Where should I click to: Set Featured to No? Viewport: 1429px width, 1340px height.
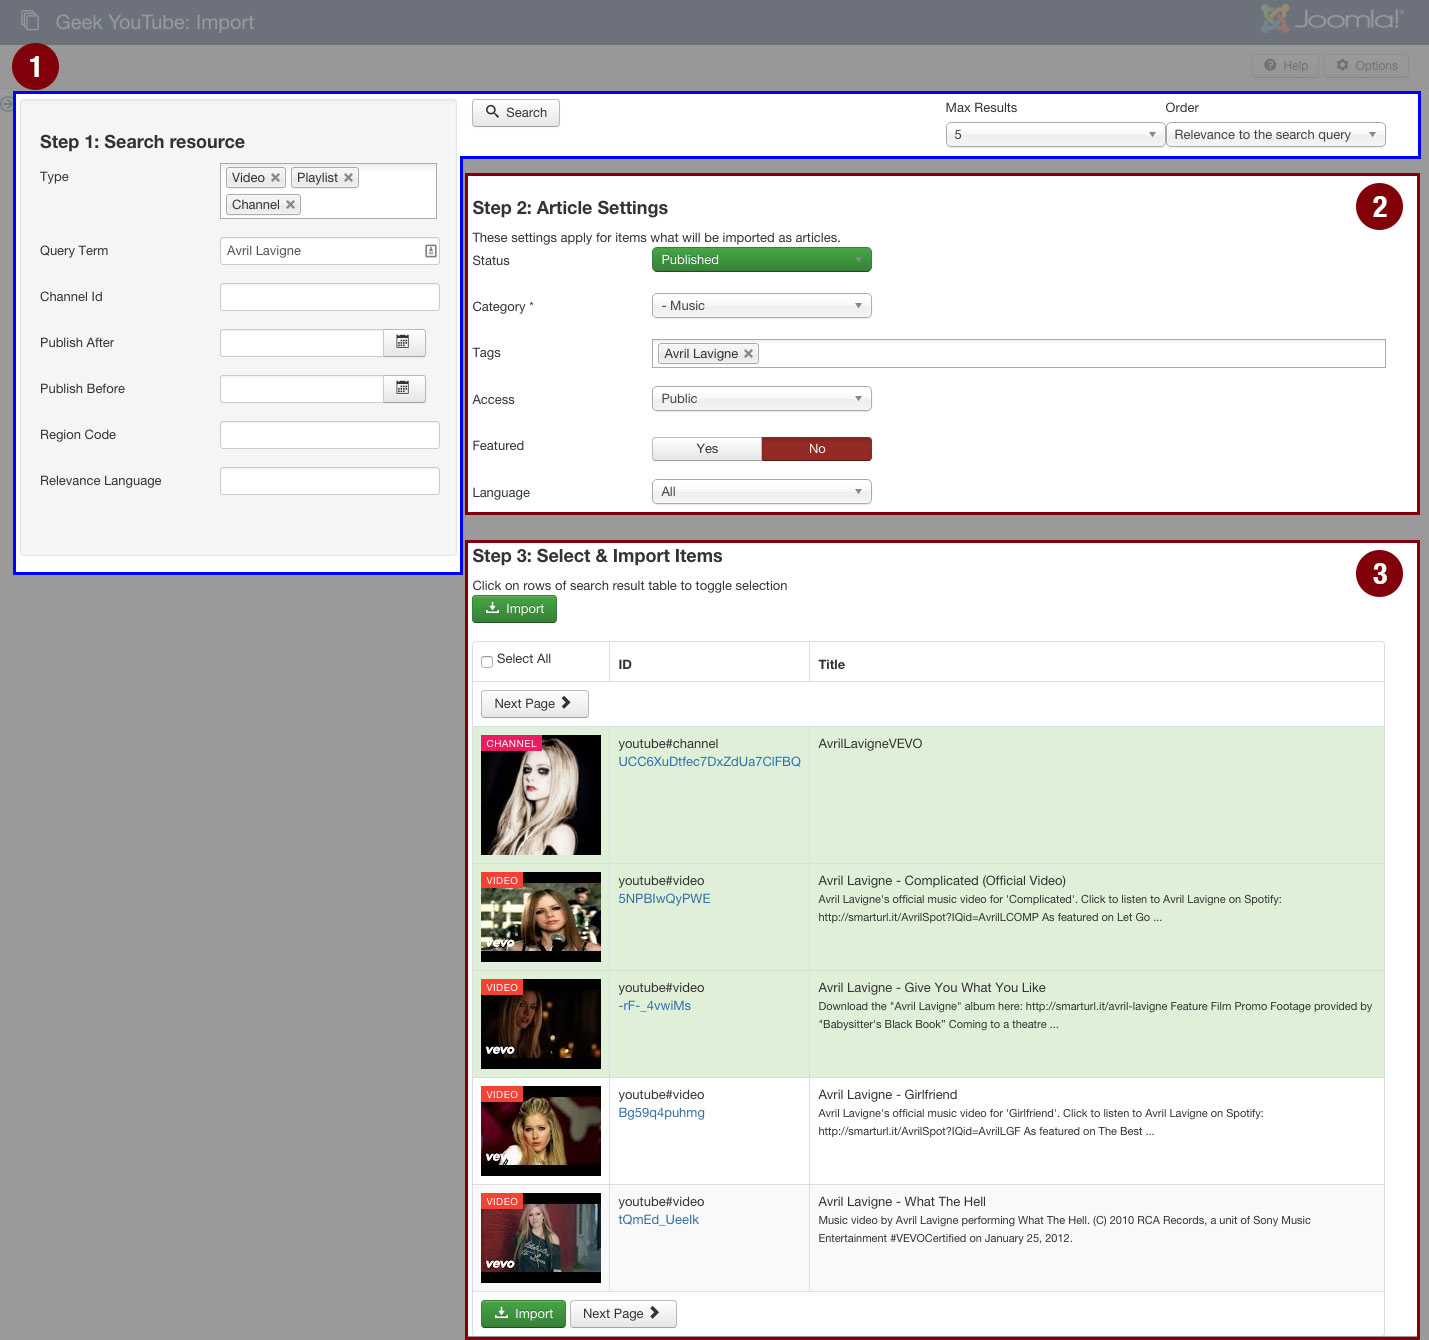817,449
